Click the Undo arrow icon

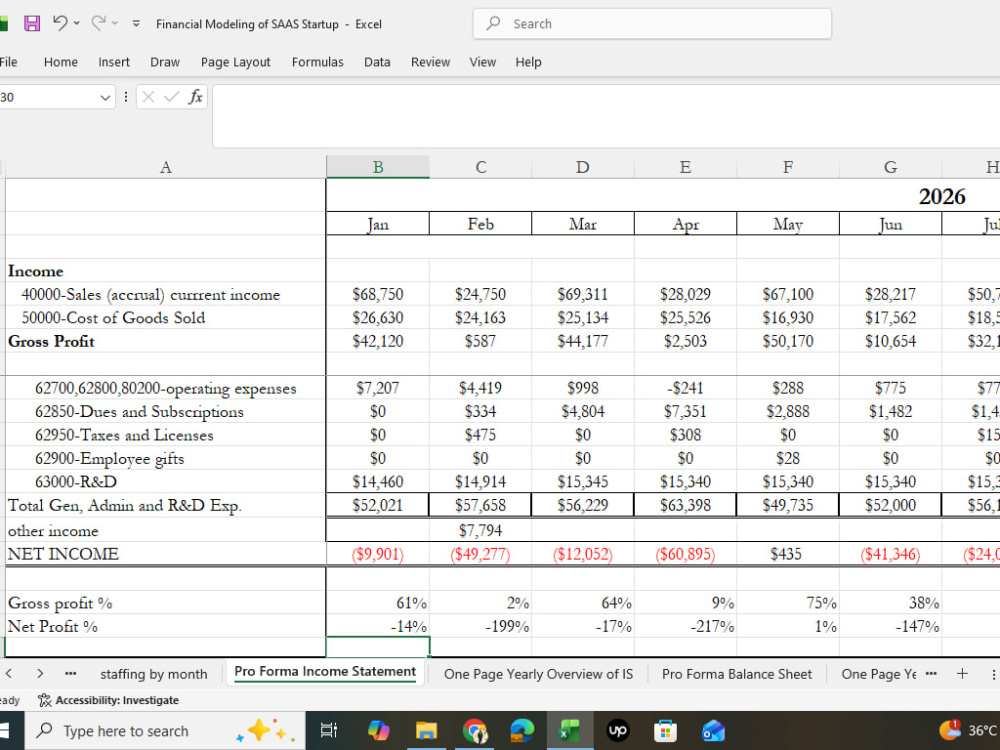[x=60, y=23]
